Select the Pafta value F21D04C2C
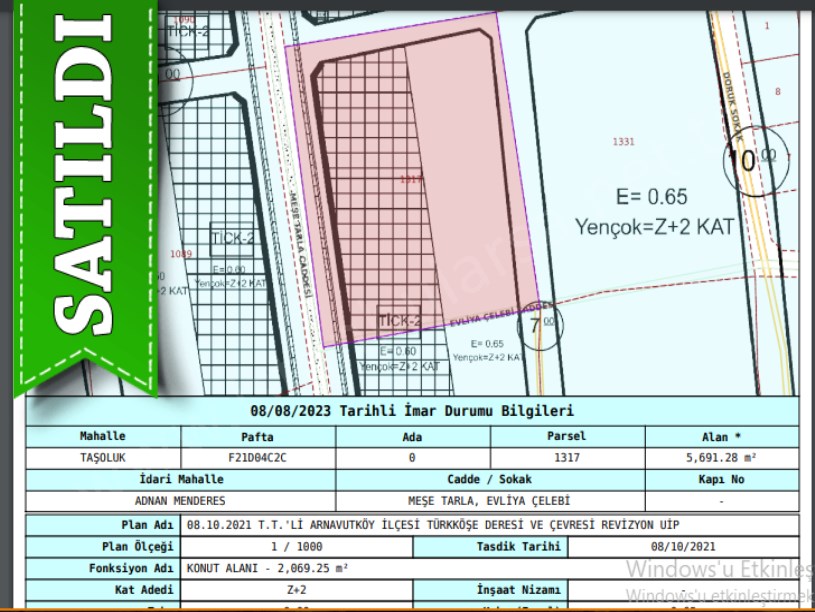This screenshot has height=612, width=815. pyautogui.click(x=257, y=458)
